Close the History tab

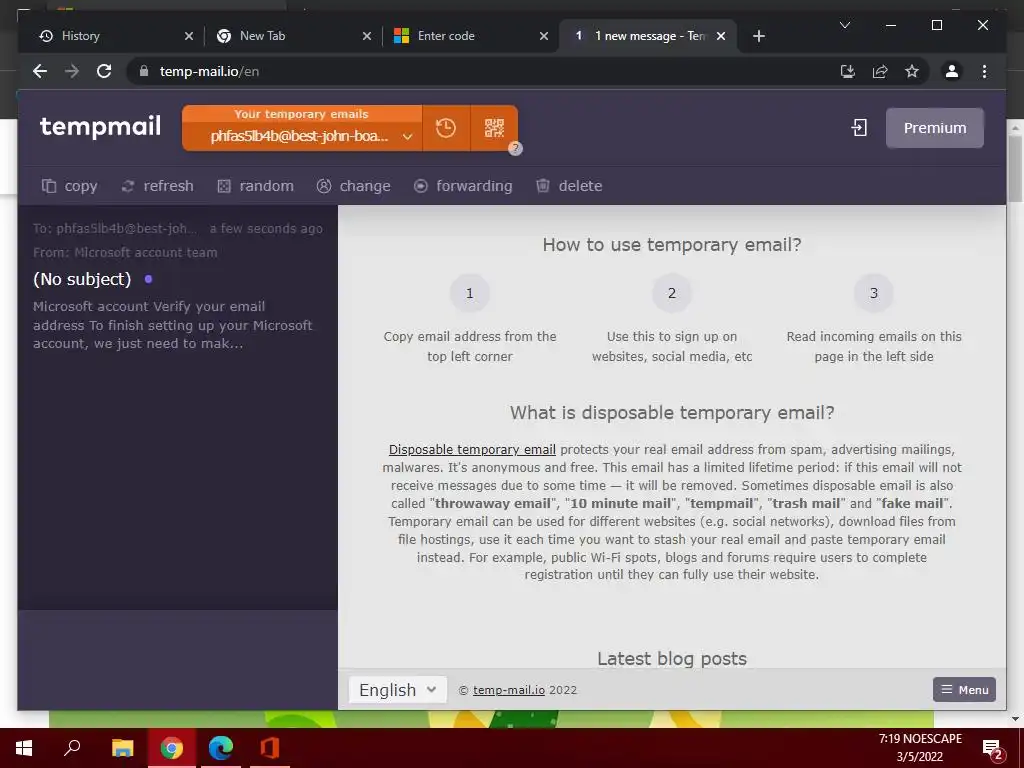[189, 36]
